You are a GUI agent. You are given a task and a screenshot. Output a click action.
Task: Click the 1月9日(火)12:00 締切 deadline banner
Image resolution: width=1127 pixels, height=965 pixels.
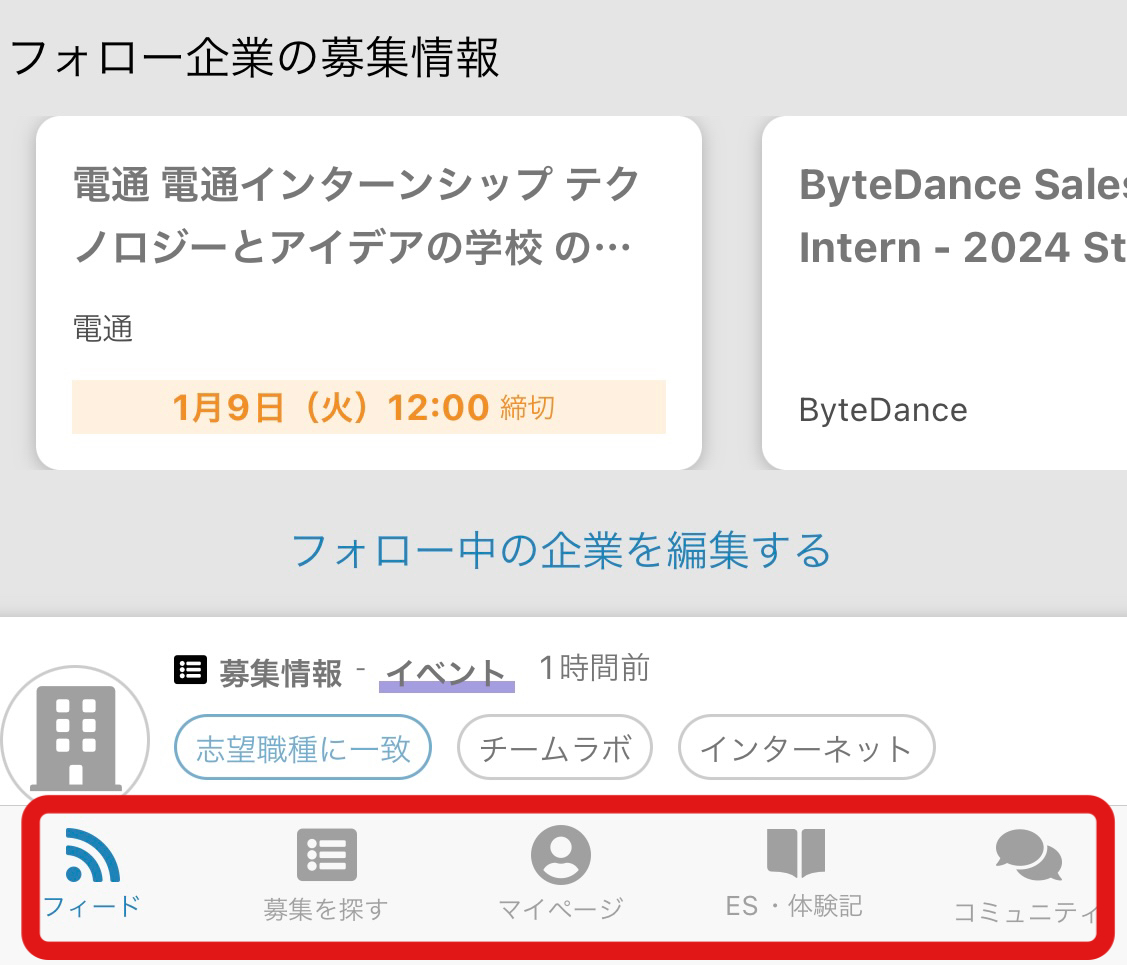(x=369, y=407)
